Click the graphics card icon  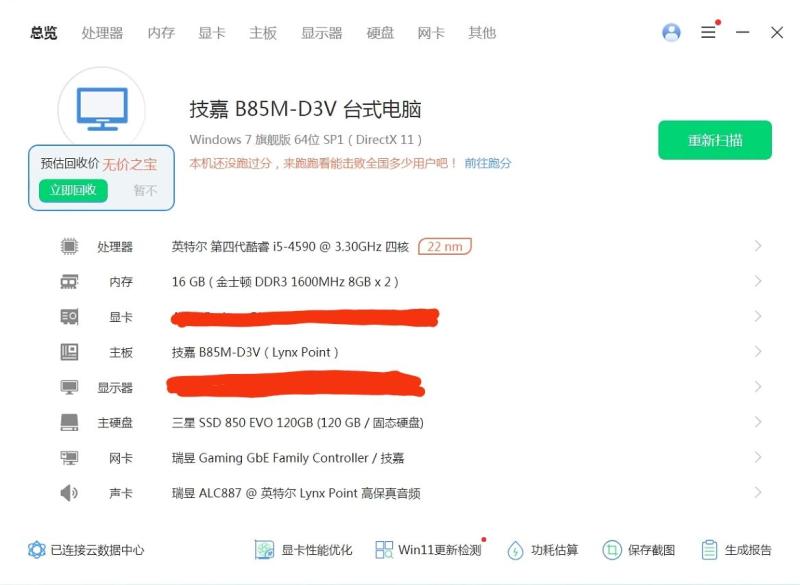(x=69, y=317)
